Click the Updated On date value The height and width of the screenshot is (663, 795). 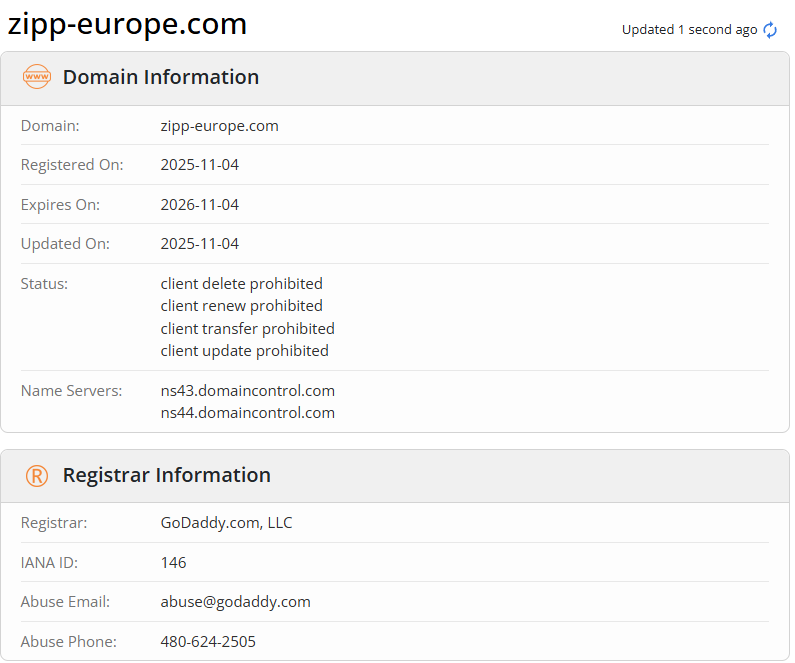[200, 244]
